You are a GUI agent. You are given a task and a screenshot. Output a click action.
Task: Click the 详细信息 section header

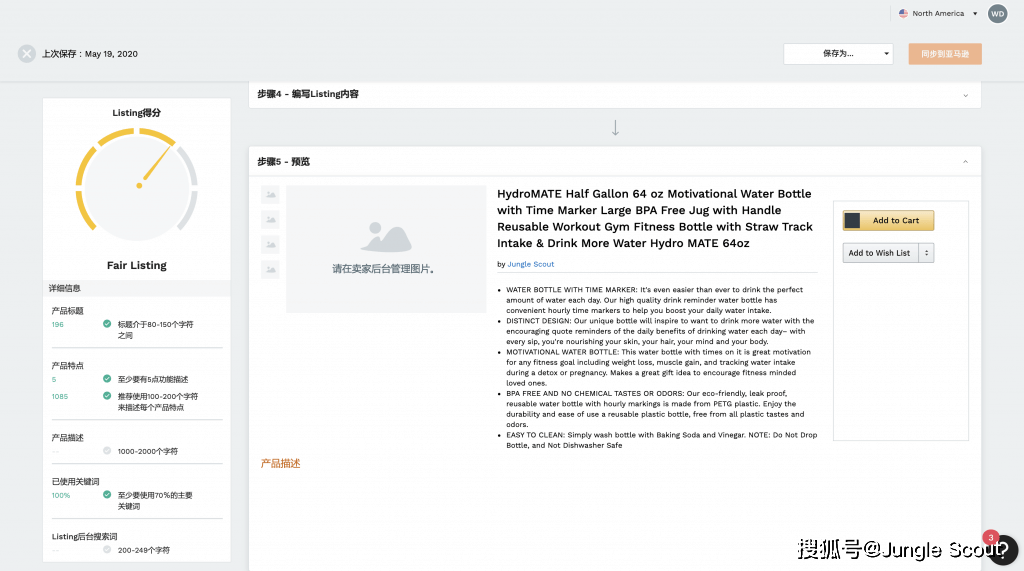click(65, 288)
